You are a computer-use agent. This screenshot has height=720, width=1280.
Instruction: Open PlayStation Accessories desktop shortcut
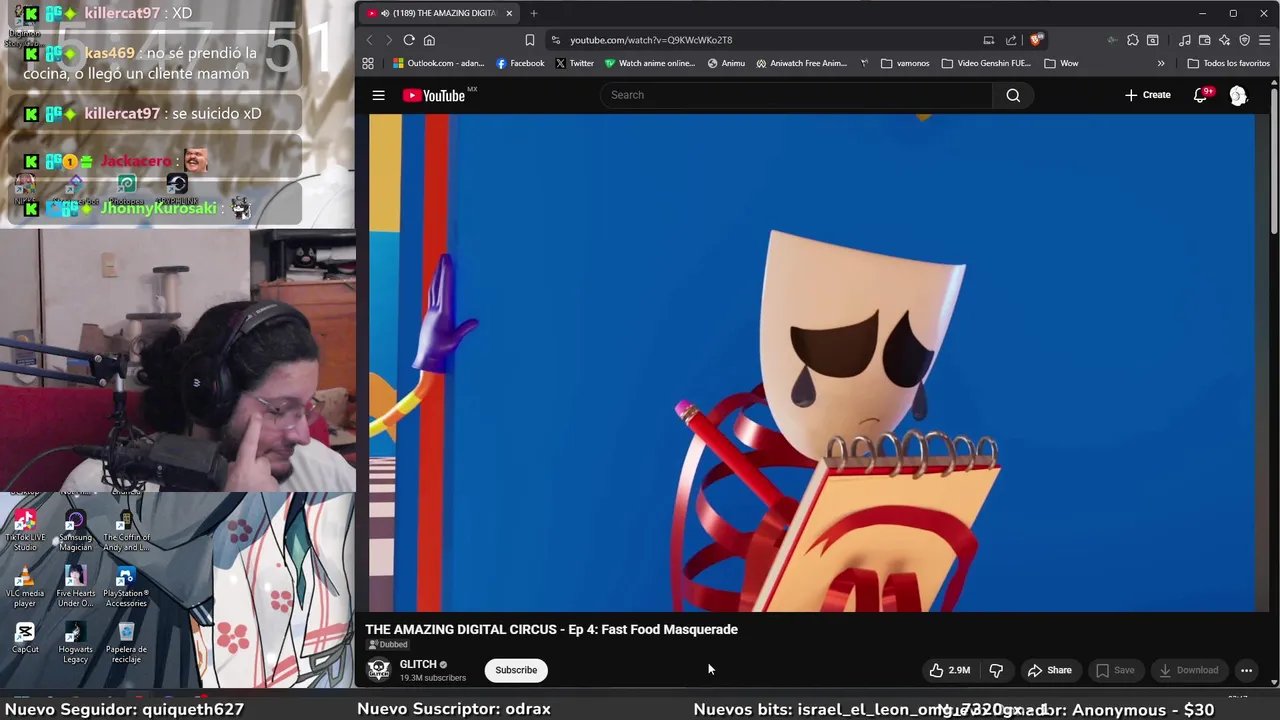tap(126, 587)
